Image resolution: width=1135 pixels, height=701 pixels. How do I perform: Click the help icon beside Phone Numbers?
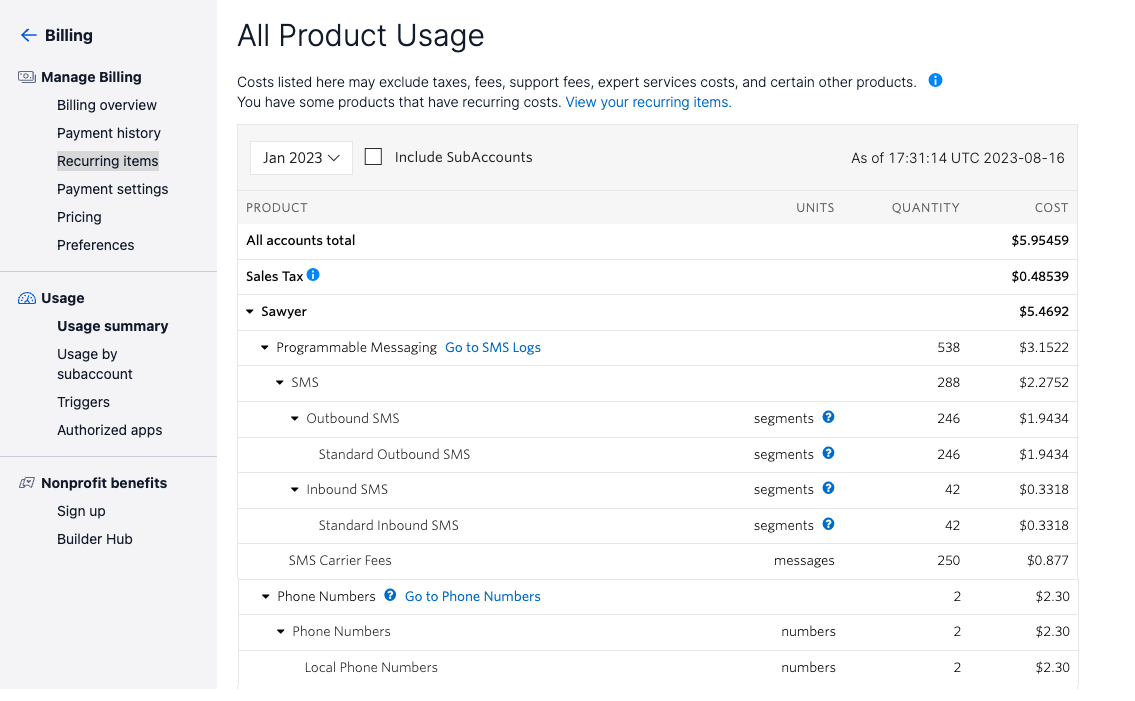coord(390,596)
